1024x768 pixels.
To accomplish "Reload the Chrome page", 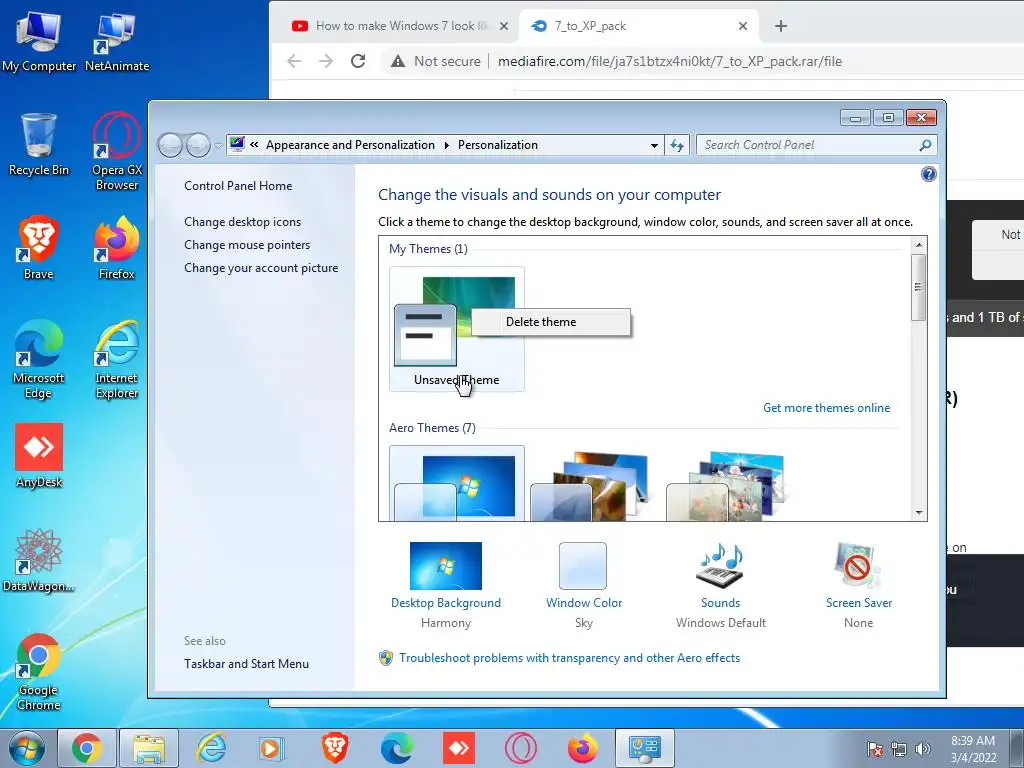I will 358,61.
